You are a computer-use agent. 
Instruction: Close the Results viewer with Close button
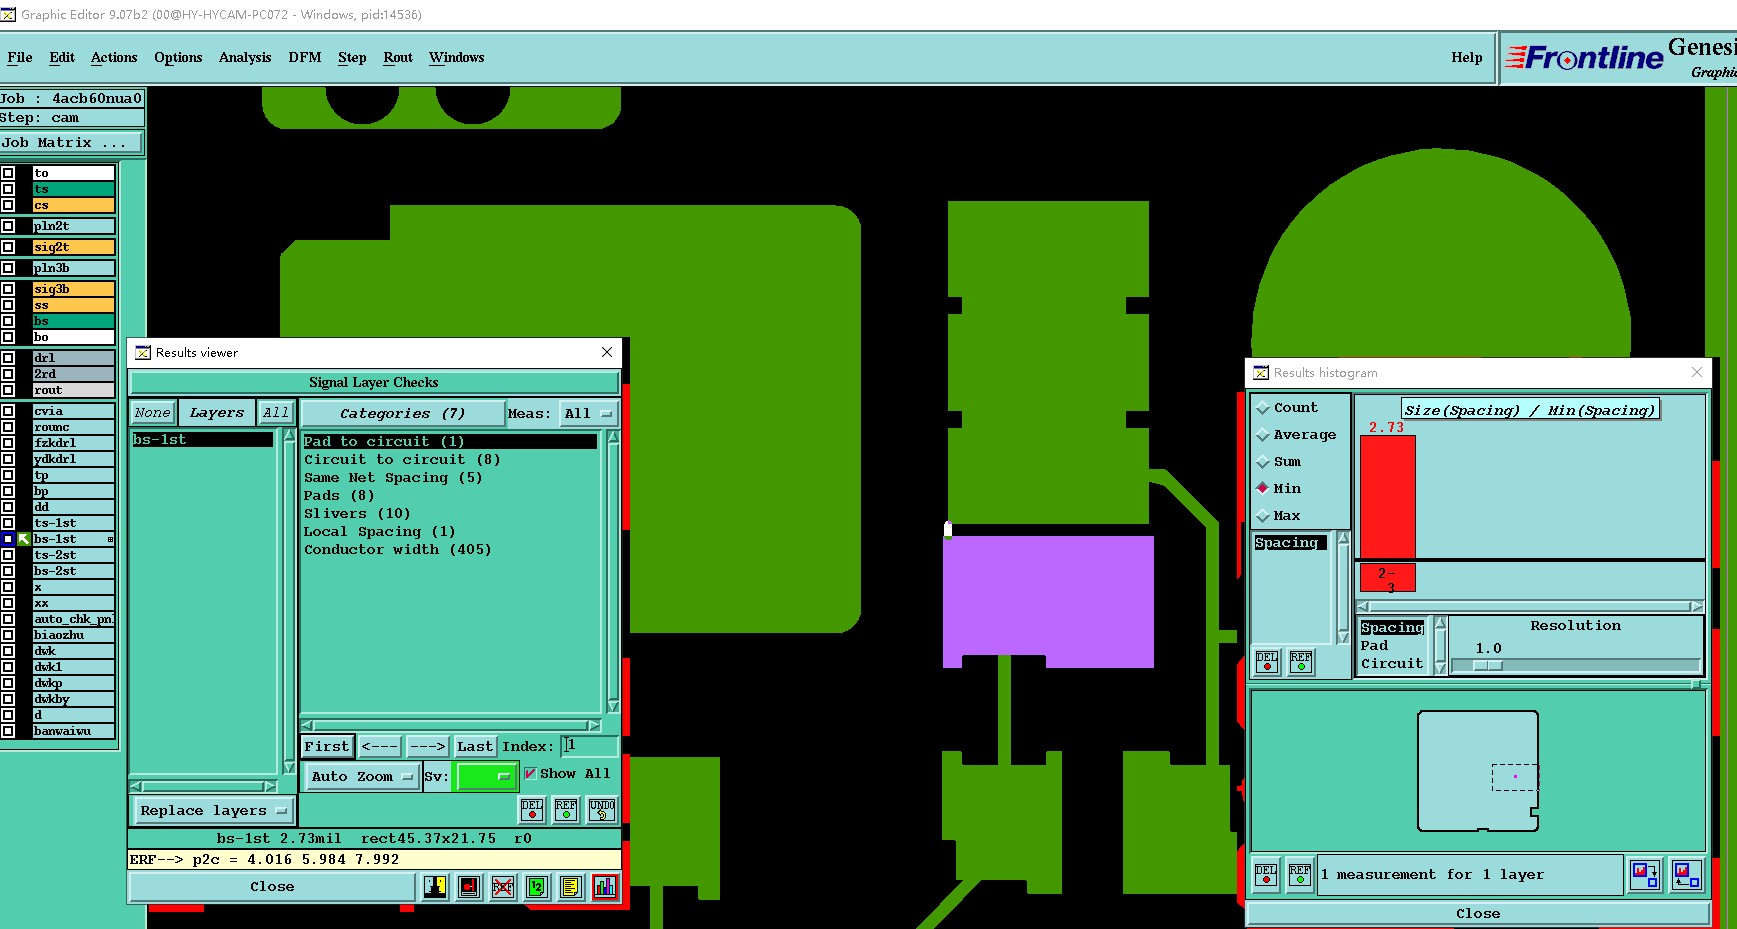click(272, 887)
